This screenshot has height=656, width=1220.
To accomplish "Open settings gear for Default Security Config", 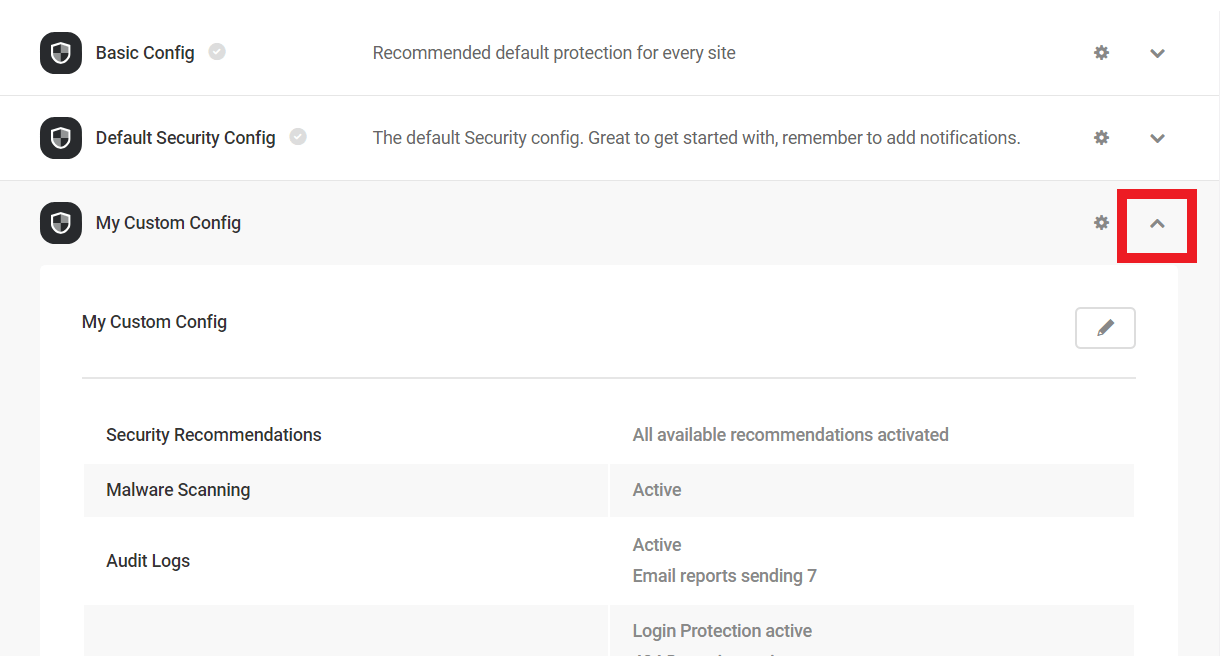I will (x=1101, y=138).
